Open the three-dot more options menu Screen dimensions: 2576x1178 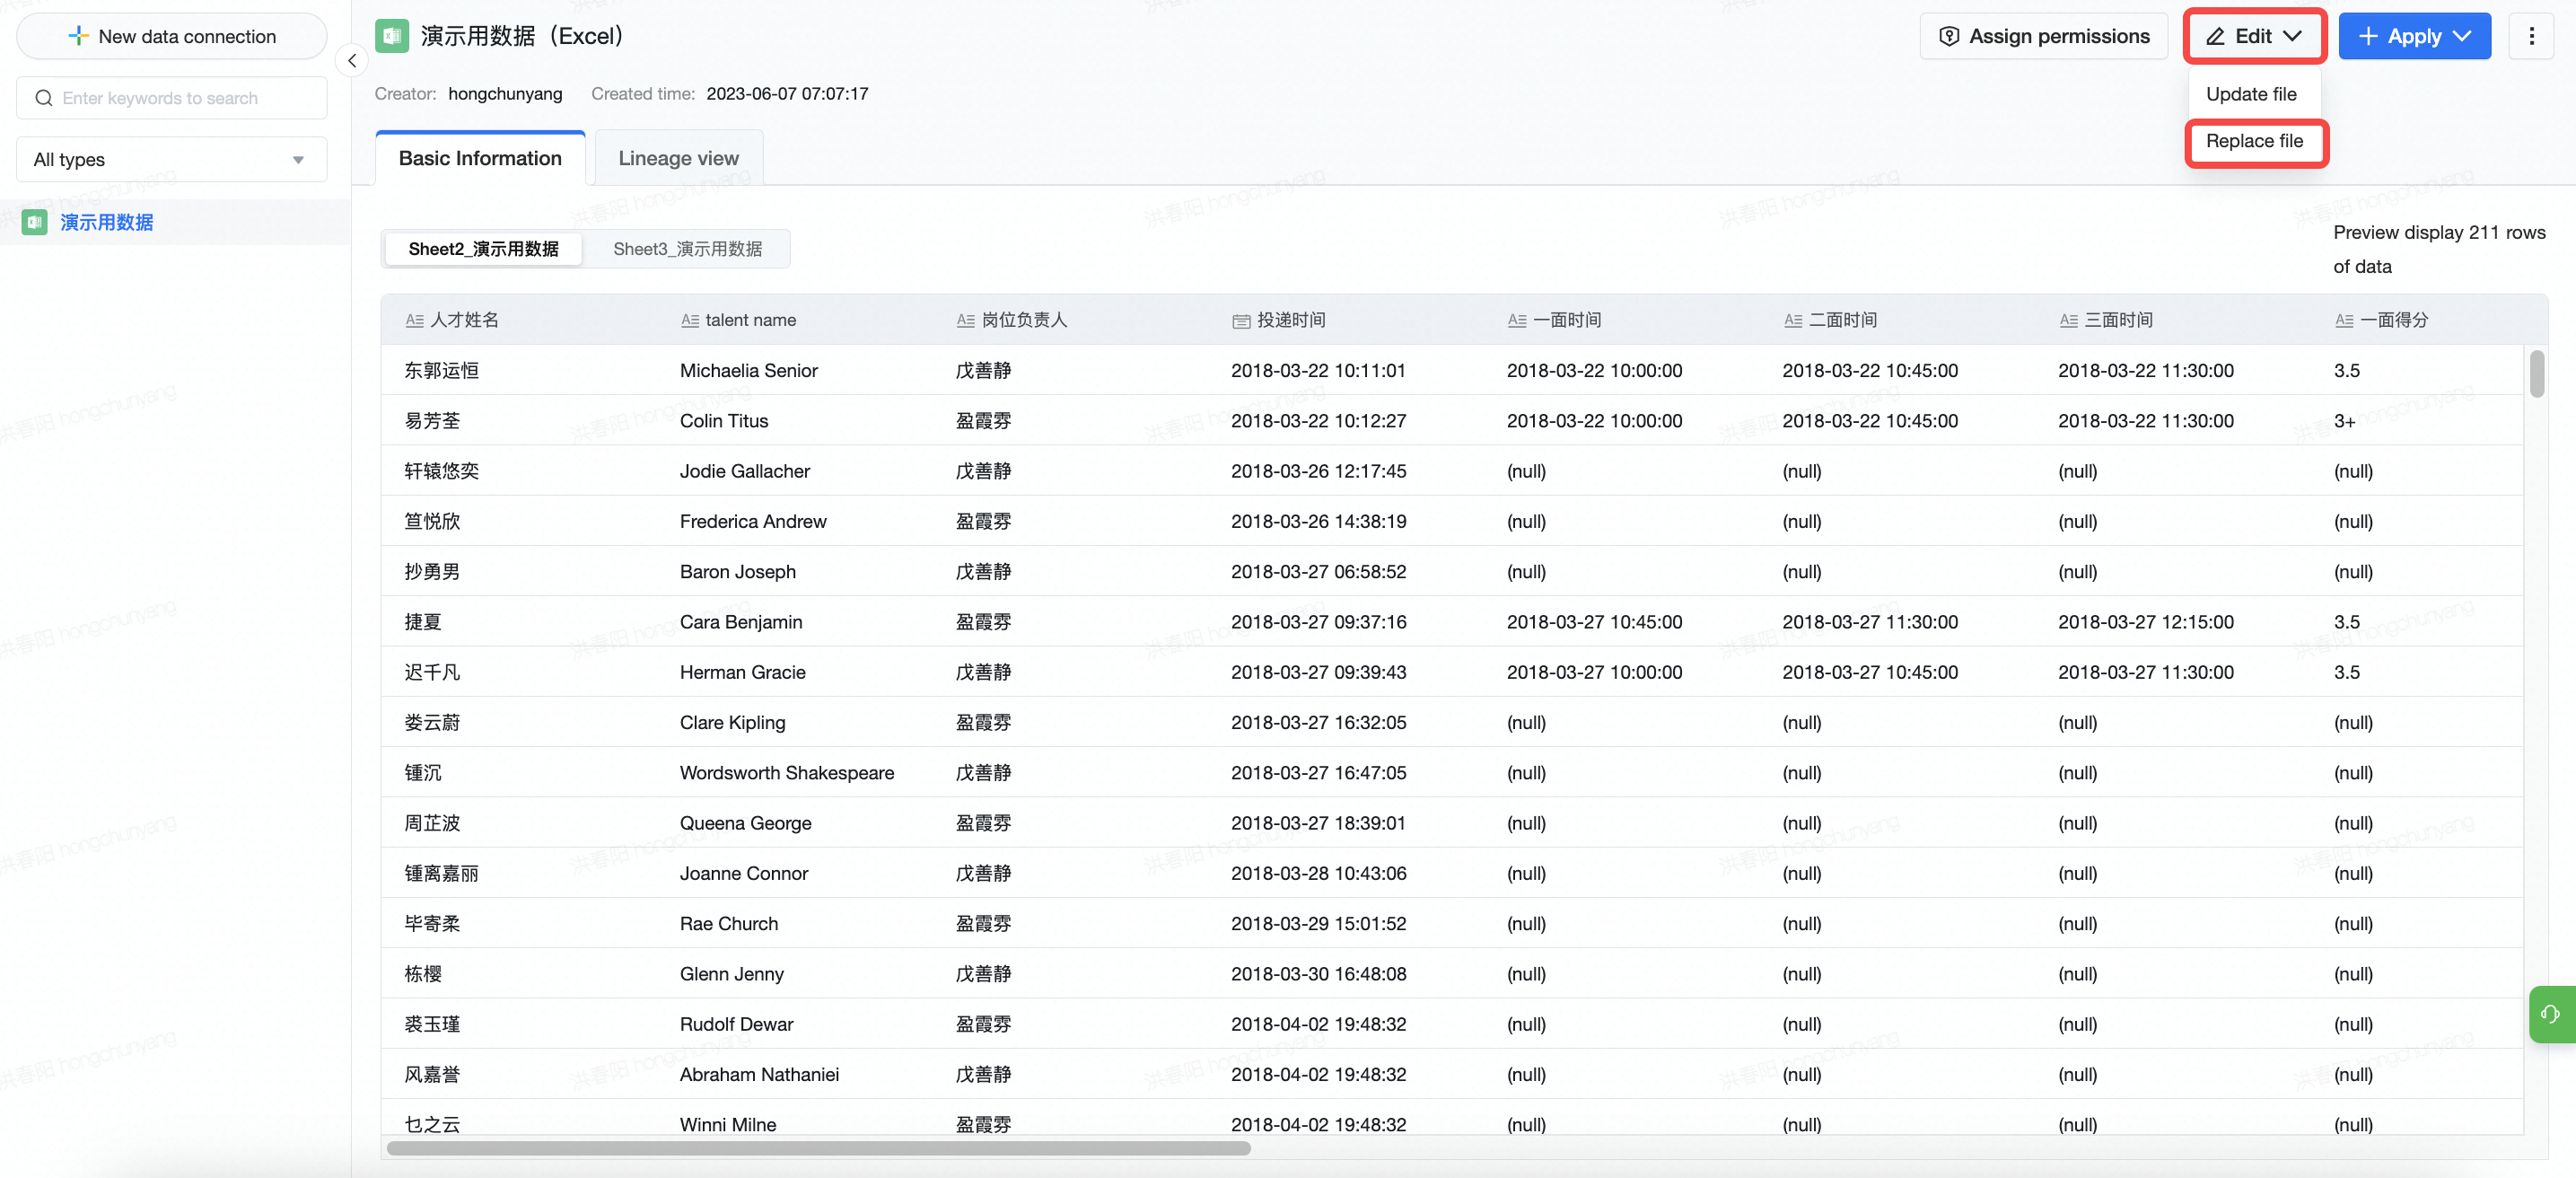[2531, 36]
